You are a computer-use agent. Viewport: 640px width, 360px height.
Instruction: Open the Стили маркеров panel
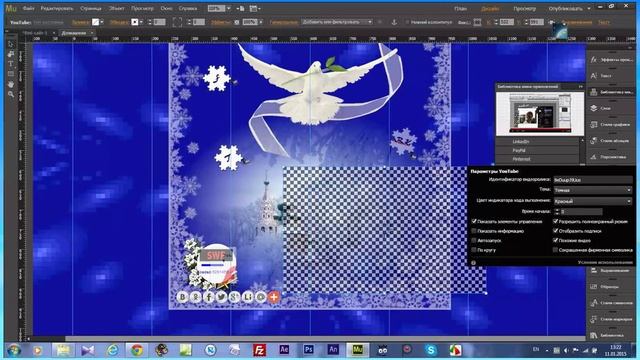click(611, 319)
